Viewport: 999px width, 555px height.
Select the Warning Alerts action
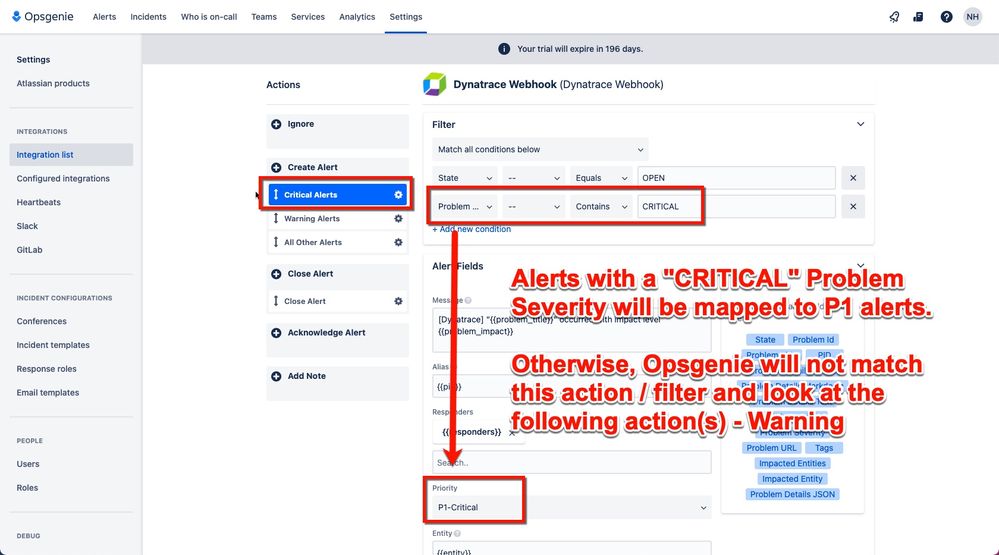(x=338, y=219)
